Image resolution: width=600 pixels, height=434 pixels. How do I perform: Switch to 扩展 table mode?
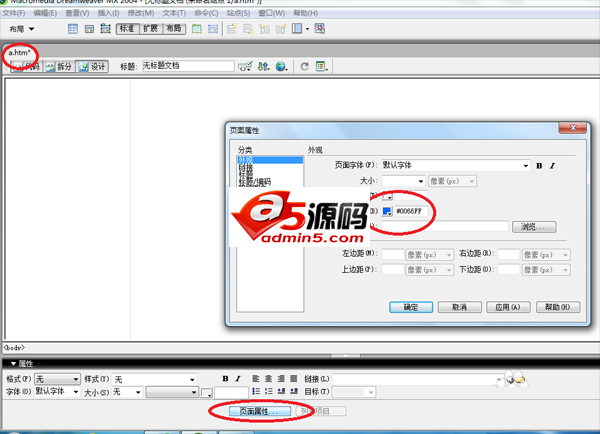tap(150, 29)
